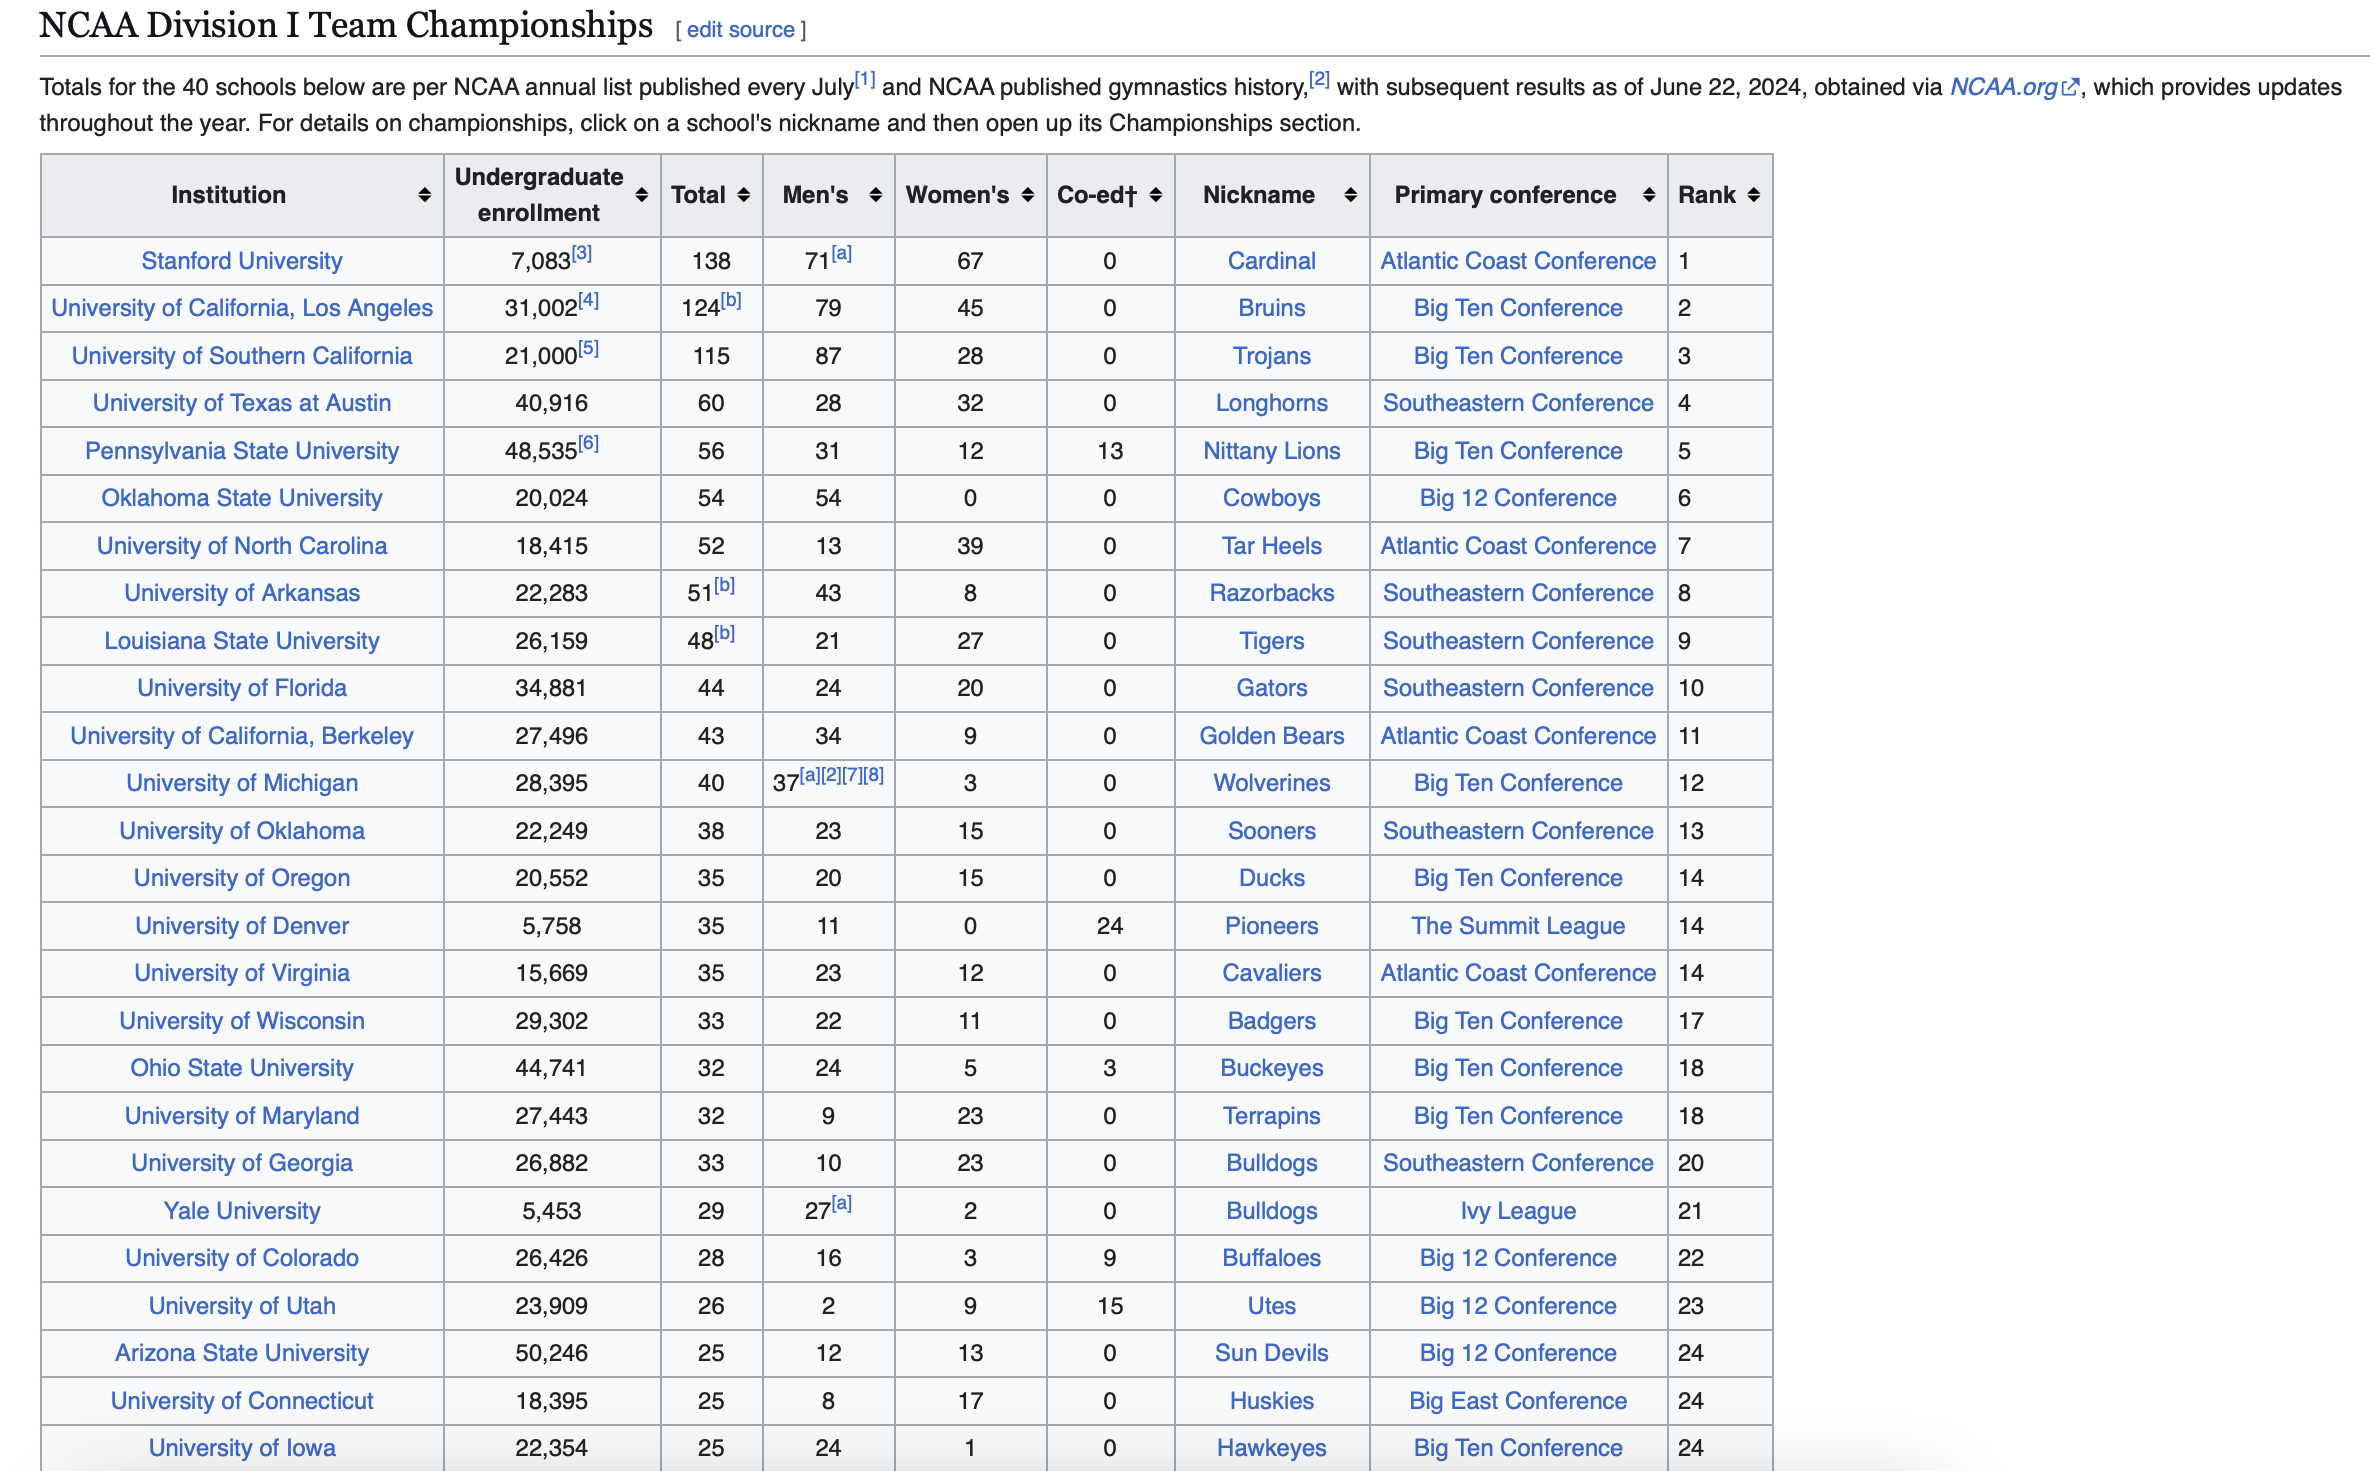Open the Nittany Lions nickname link

[x=1272, y=451]
